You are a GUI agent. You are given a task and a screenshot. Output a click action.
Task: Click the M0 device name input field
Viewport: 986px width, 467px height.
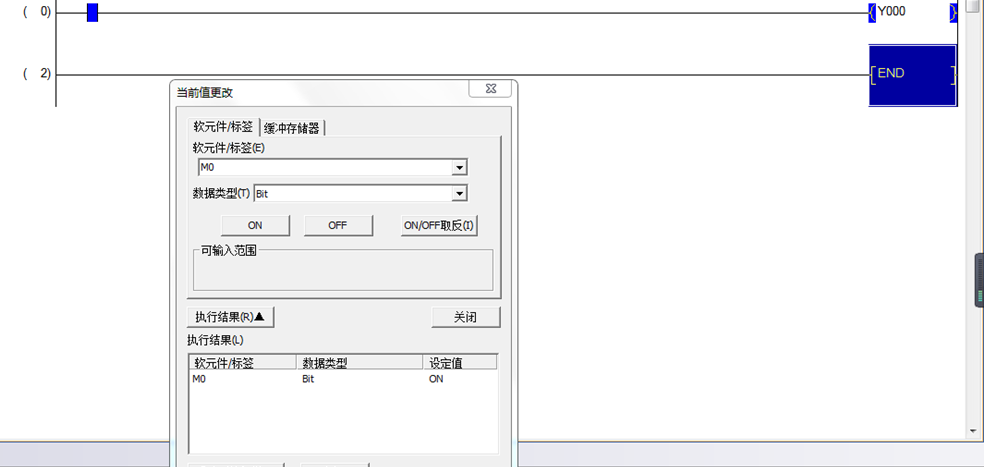coord(324,168)
